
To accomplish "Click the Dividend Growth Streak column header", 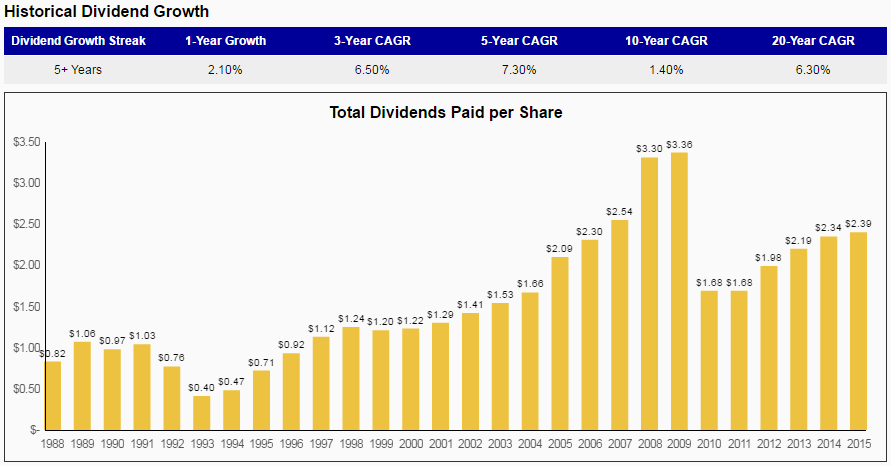I will pos(77,41).
